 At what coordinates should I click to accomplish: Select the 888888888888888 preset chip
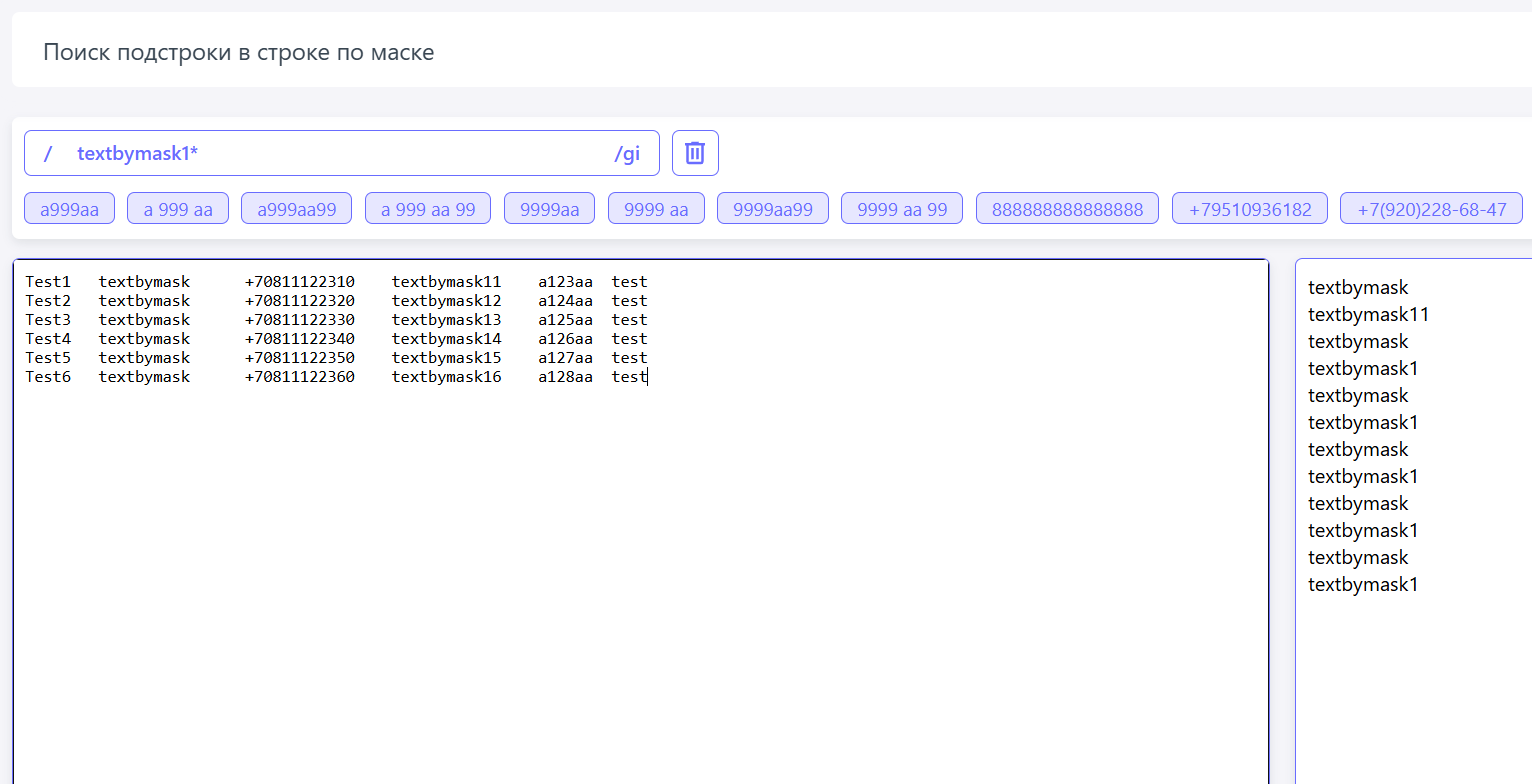(x=1067, y=209)
